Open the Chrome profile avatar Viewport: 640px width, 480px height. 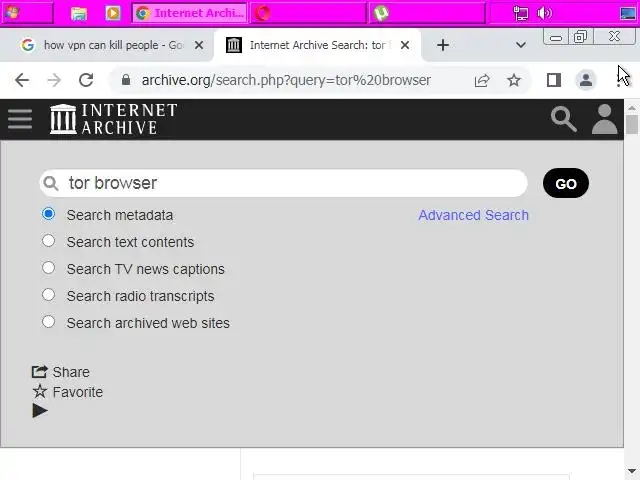coord(586,80)
